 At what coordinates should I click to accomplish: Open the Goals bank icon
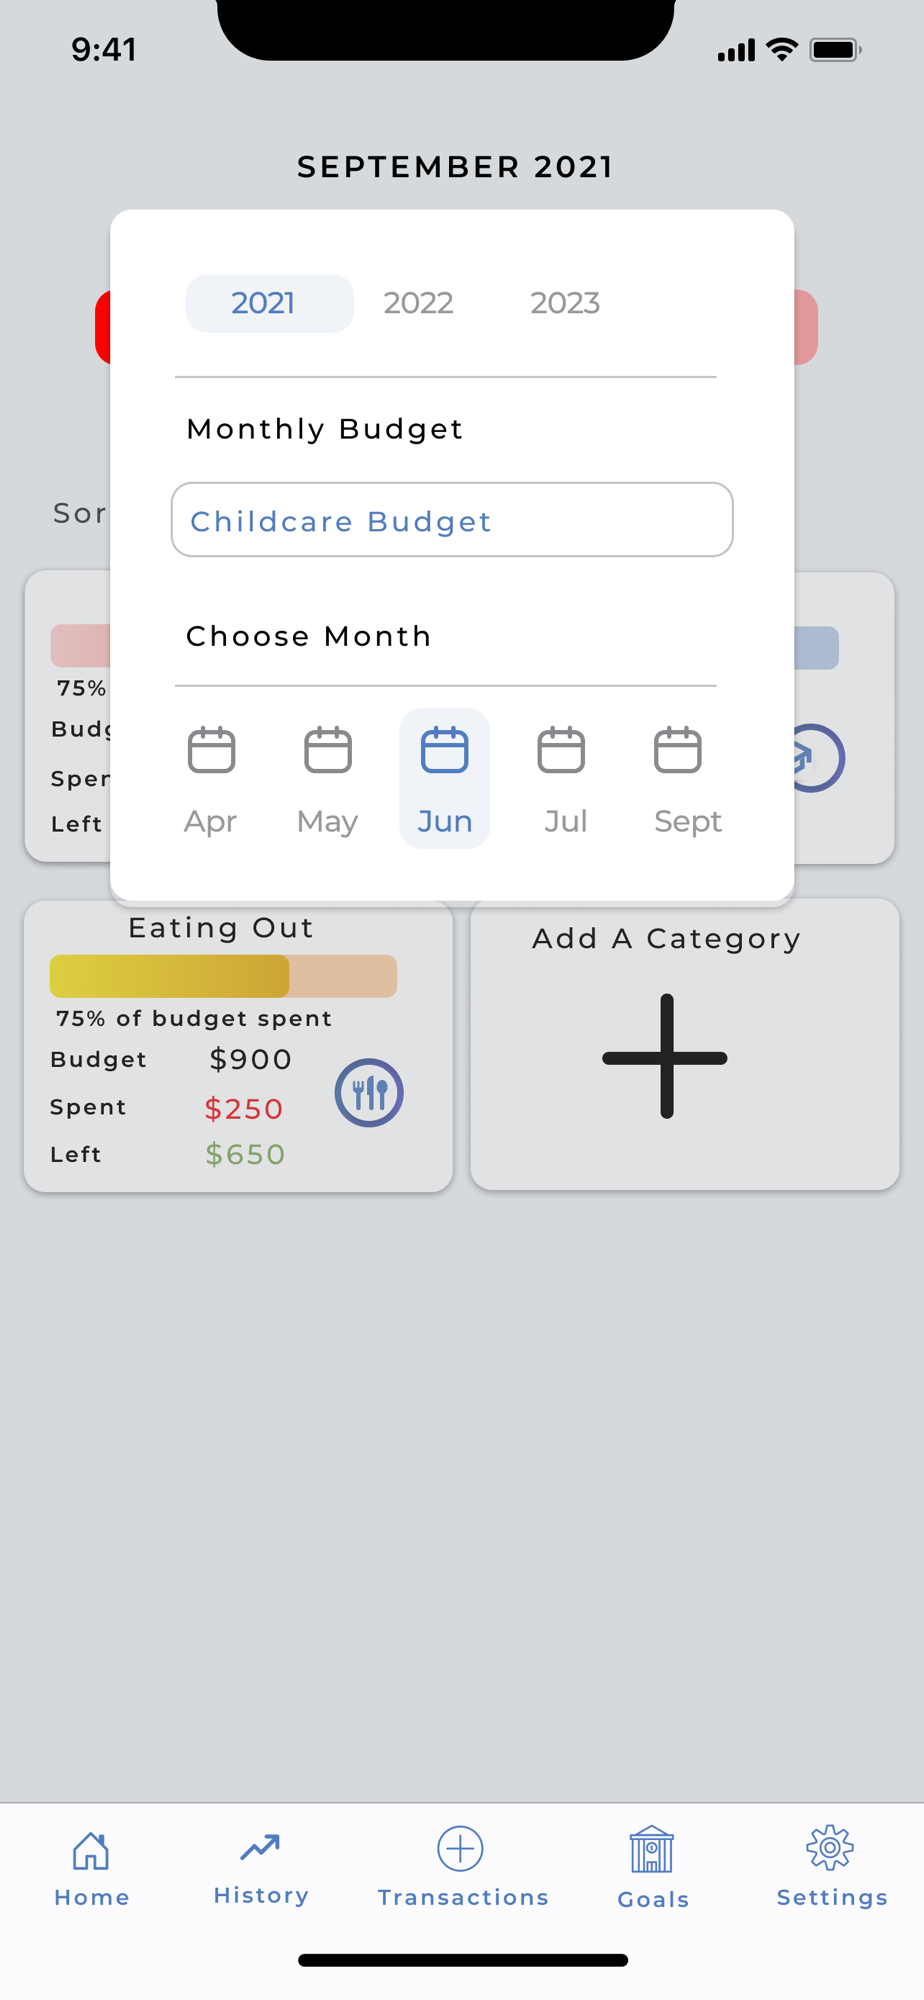(x=651, y=1849)
